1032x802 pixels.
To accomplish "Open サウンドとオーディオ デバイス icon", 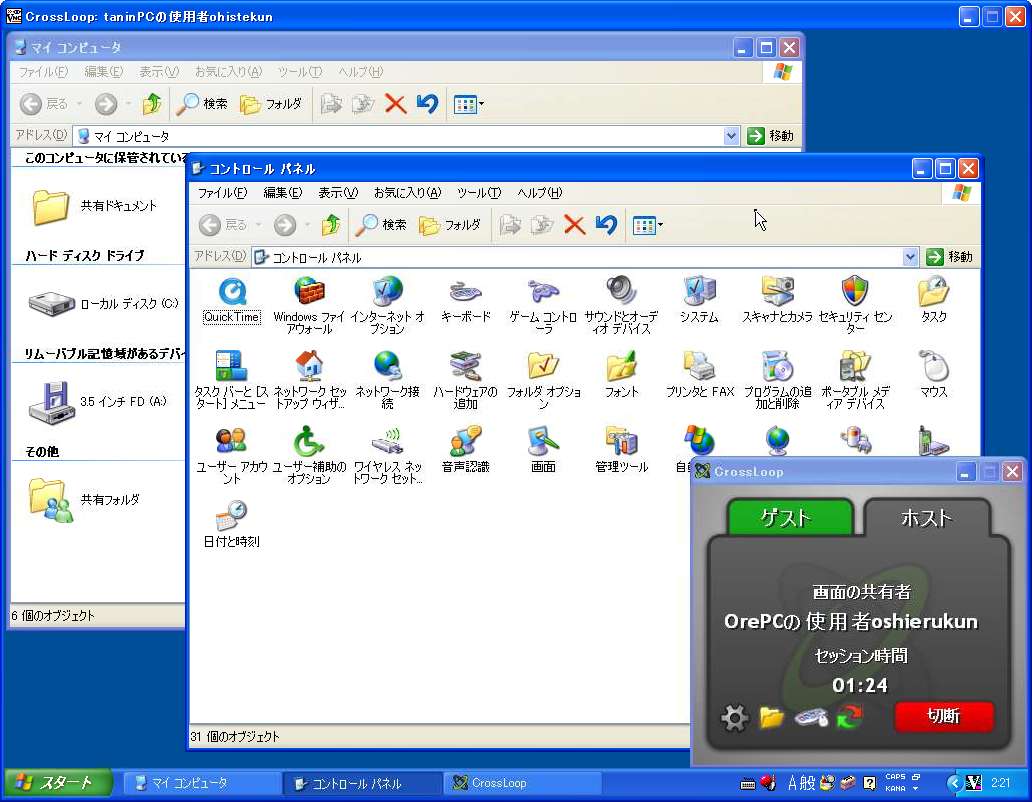I will pyautogui.click(x=621, y=292).
